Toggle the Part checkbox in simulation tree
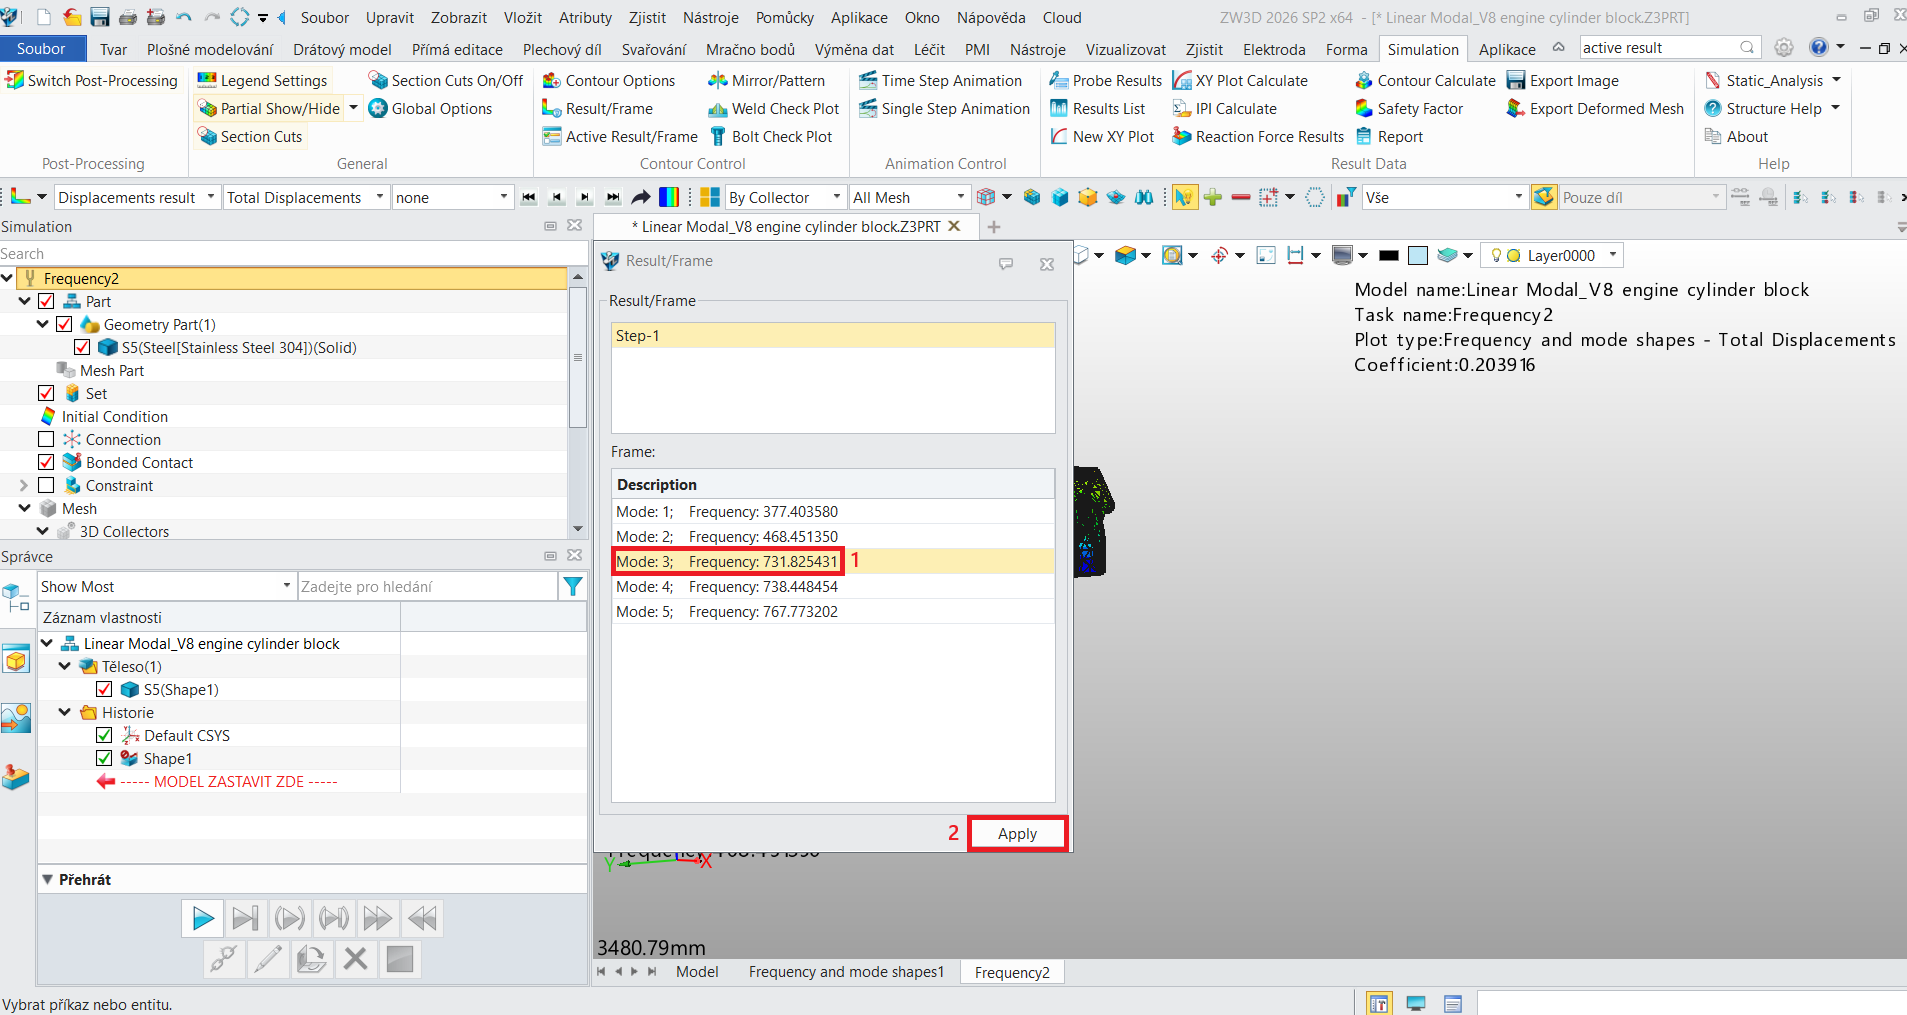Viewport: 1907px width, 1015px height. pos(46,301)
